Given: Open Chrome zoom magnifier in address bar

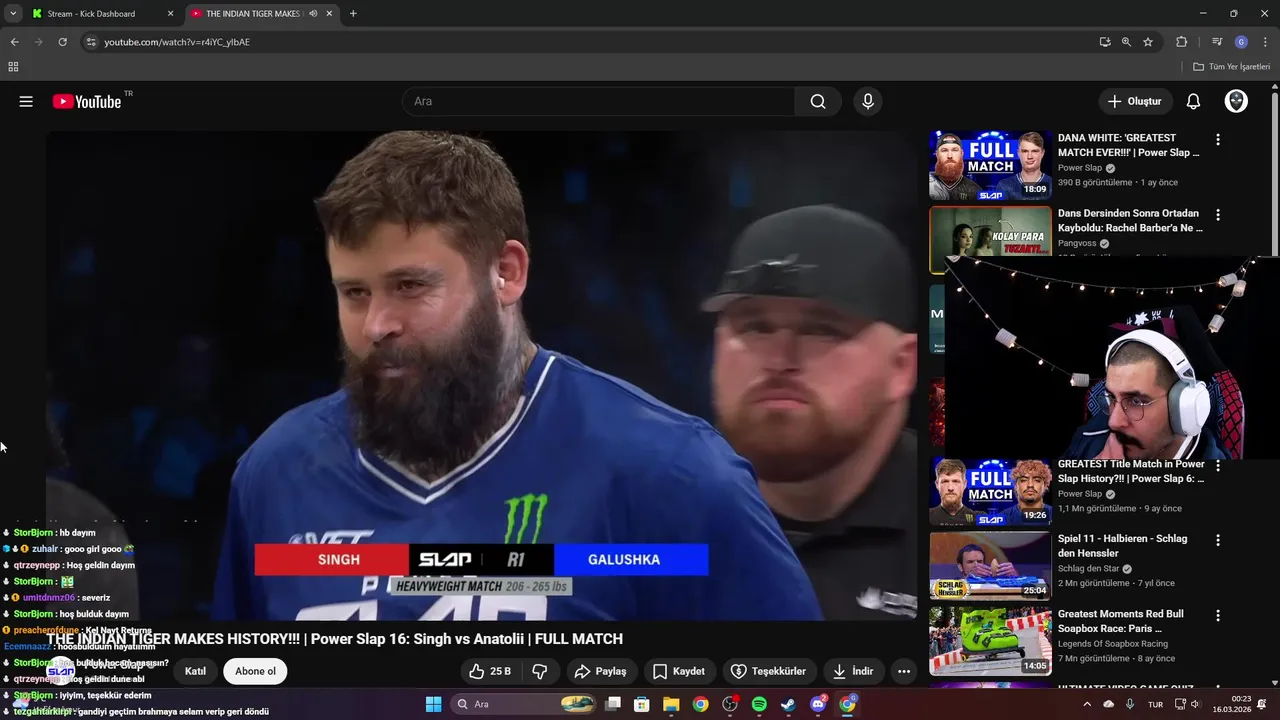Looking at the screenshot, I should pos(1126,42).
